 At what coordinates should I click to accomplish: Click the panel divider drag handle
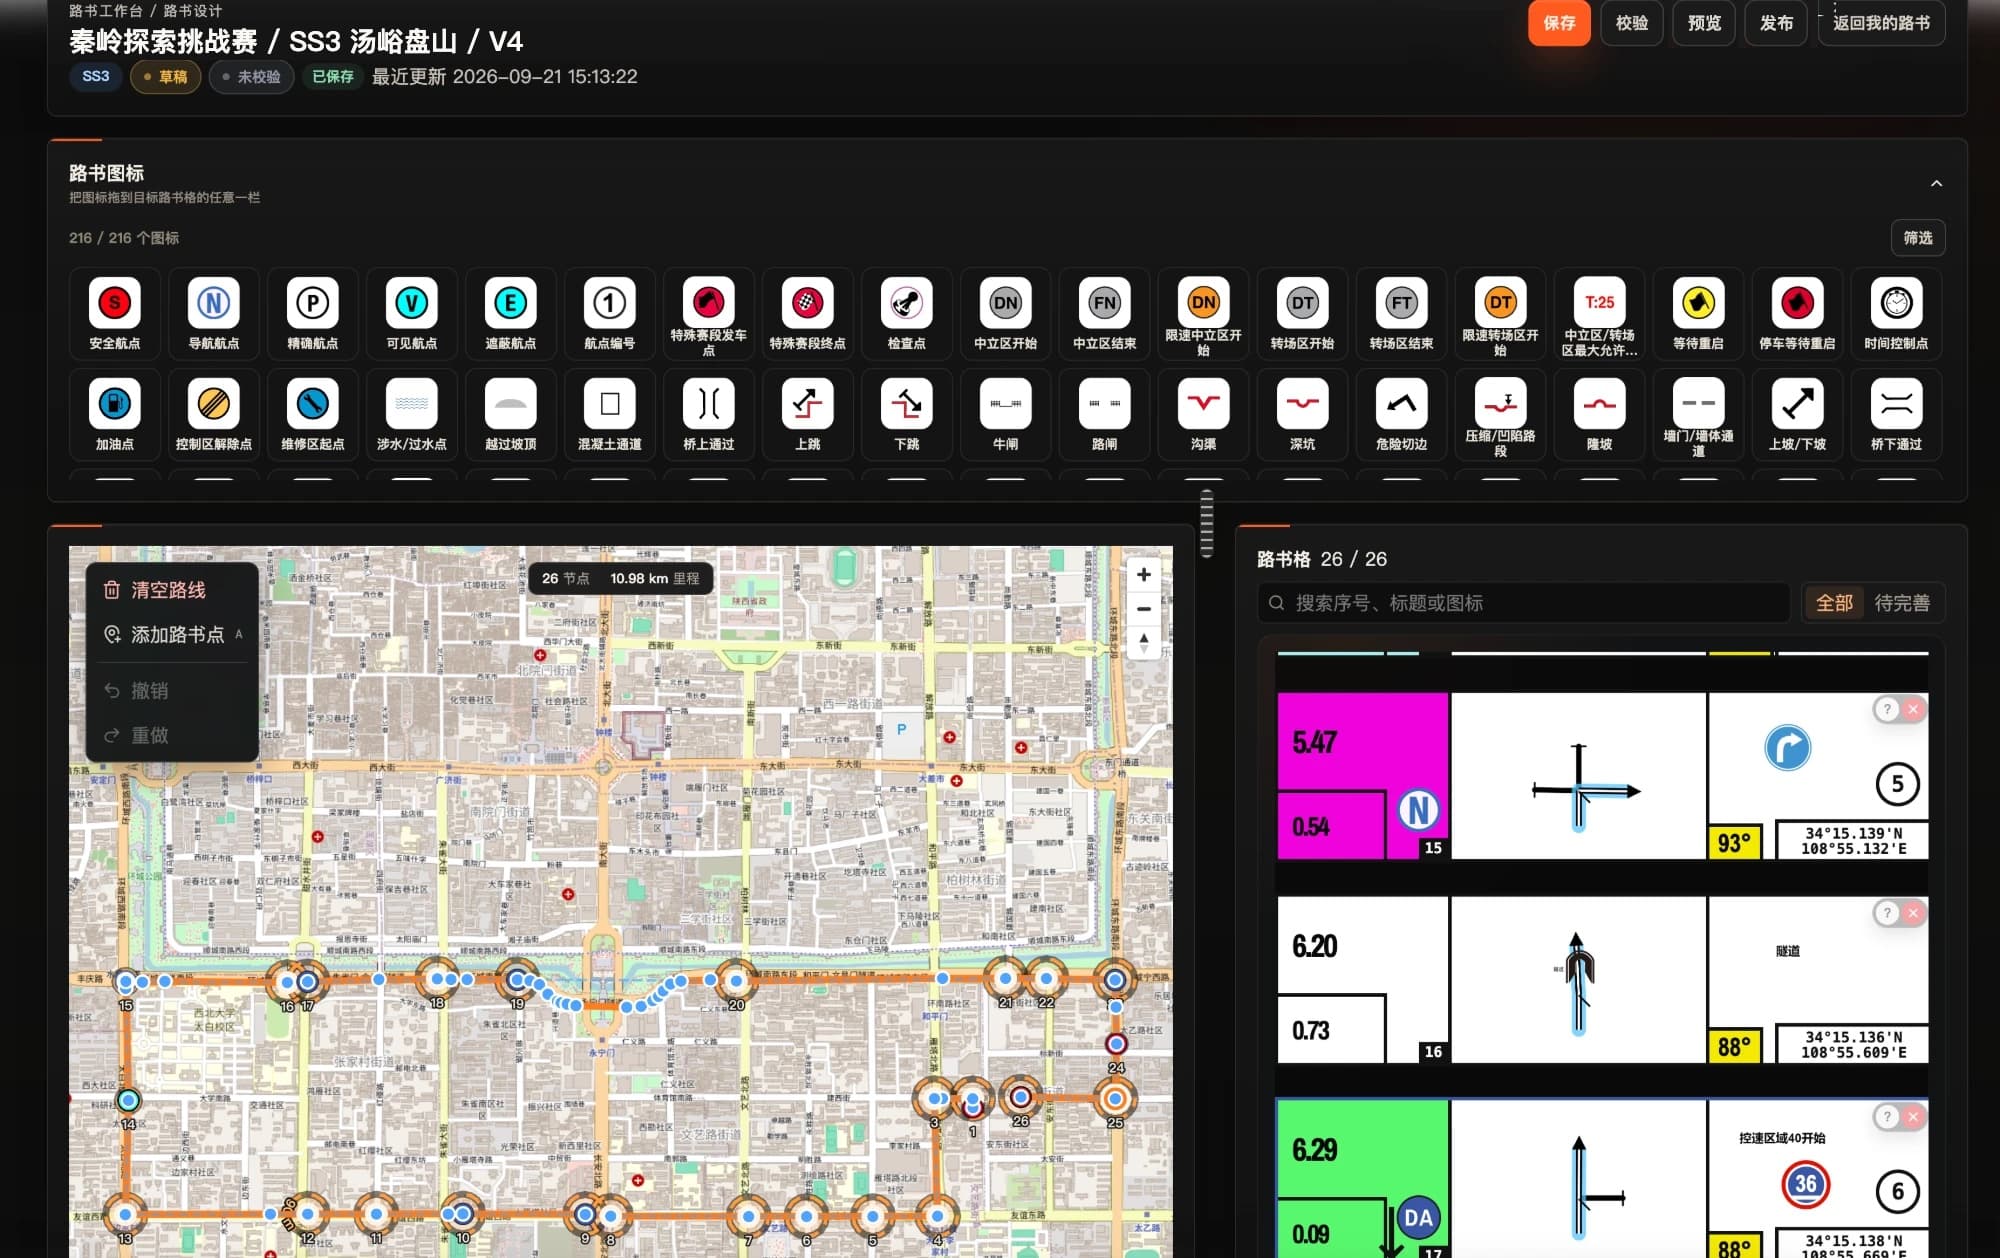(1207, 522)
